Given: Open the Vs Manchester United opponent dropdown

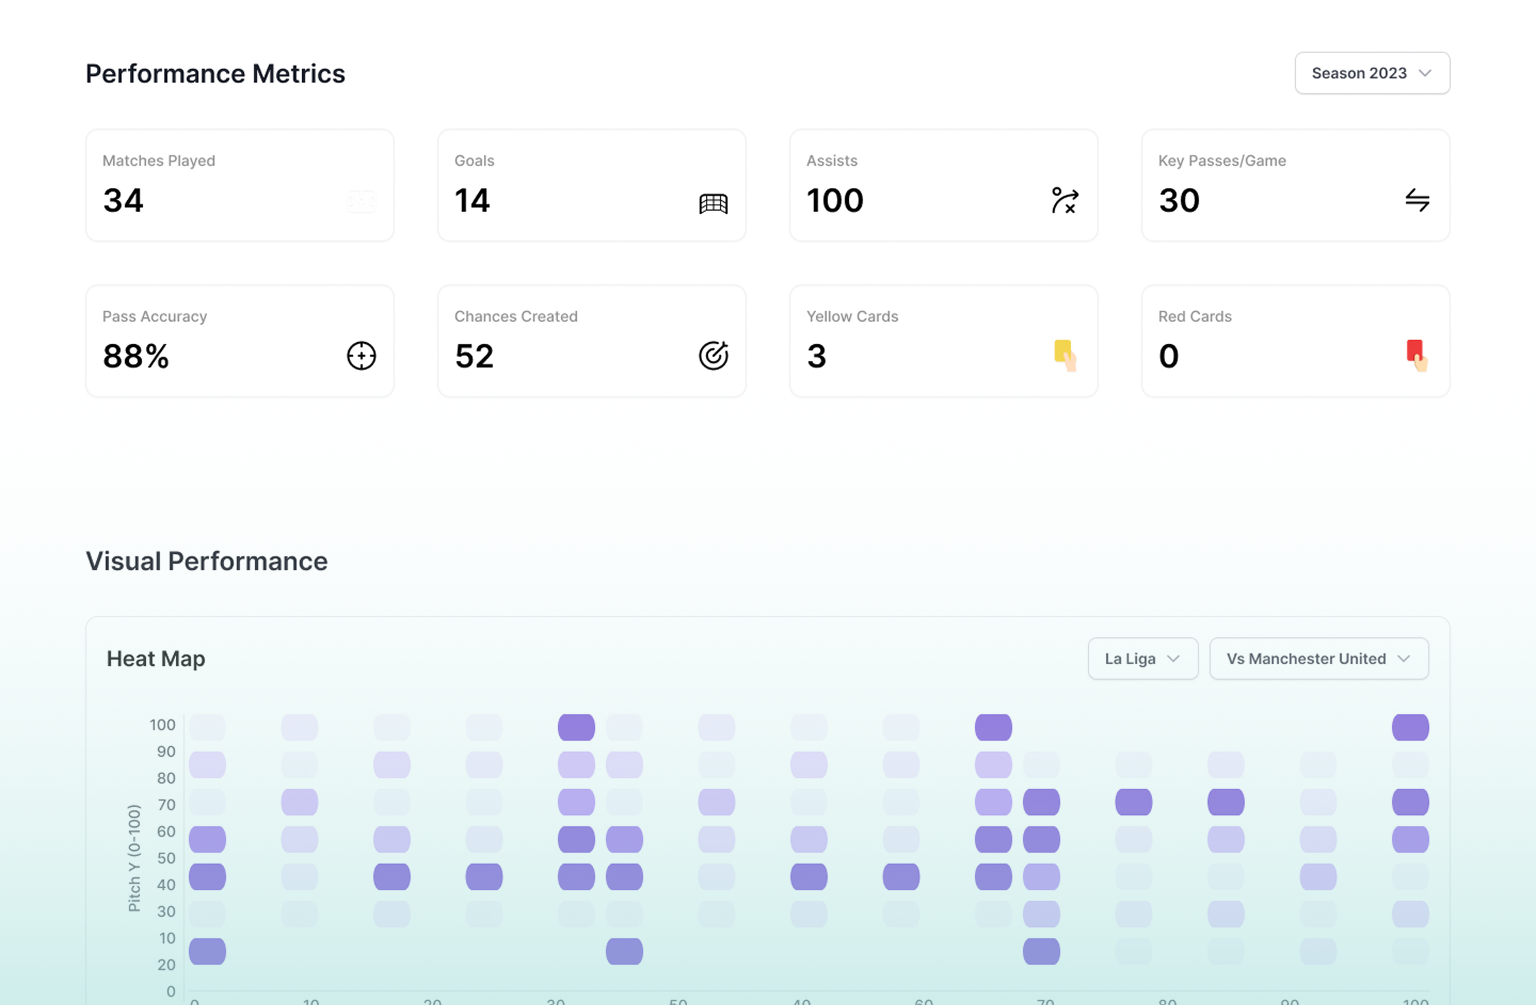Looking at the screenshot, I should coord(1318,659).
